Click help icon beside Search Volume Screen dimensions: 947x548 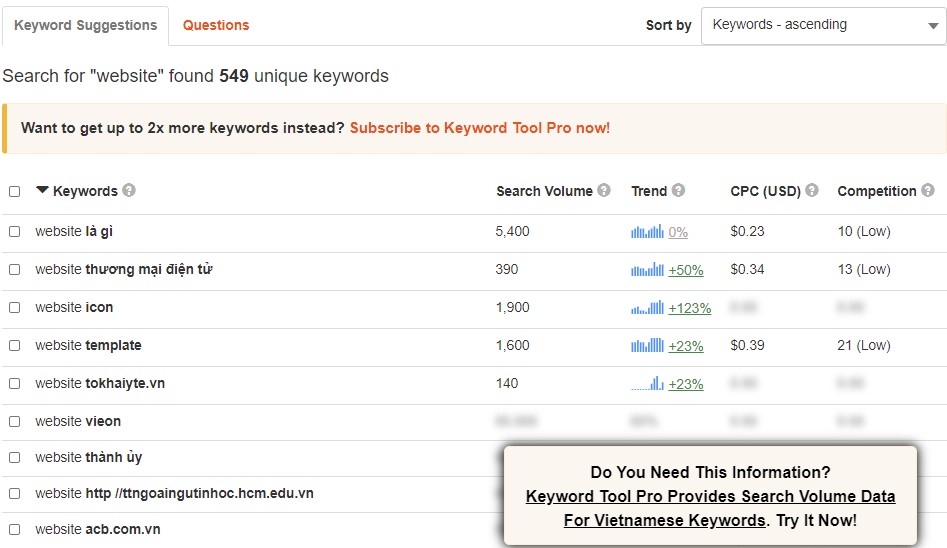(604, 191)
